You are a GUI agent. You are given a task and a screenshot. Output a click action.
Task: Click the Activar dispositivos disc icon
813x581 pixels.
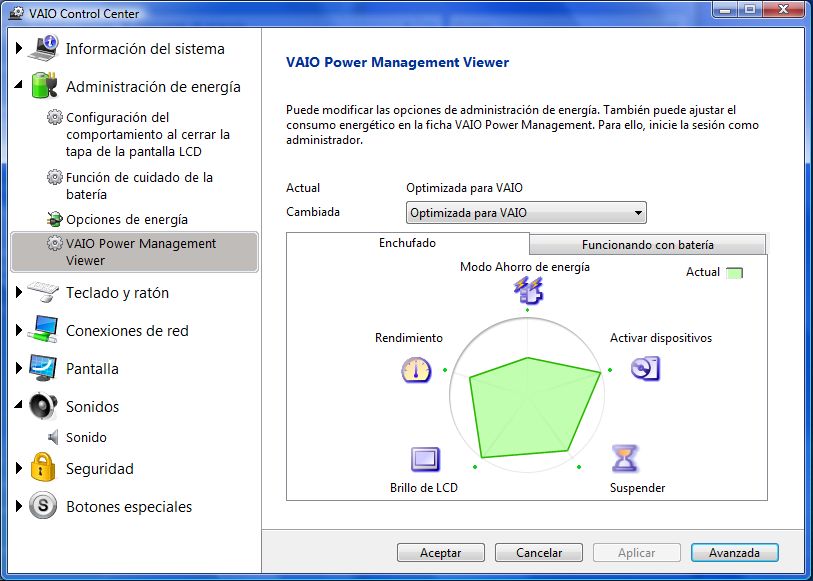click(646, 369)
